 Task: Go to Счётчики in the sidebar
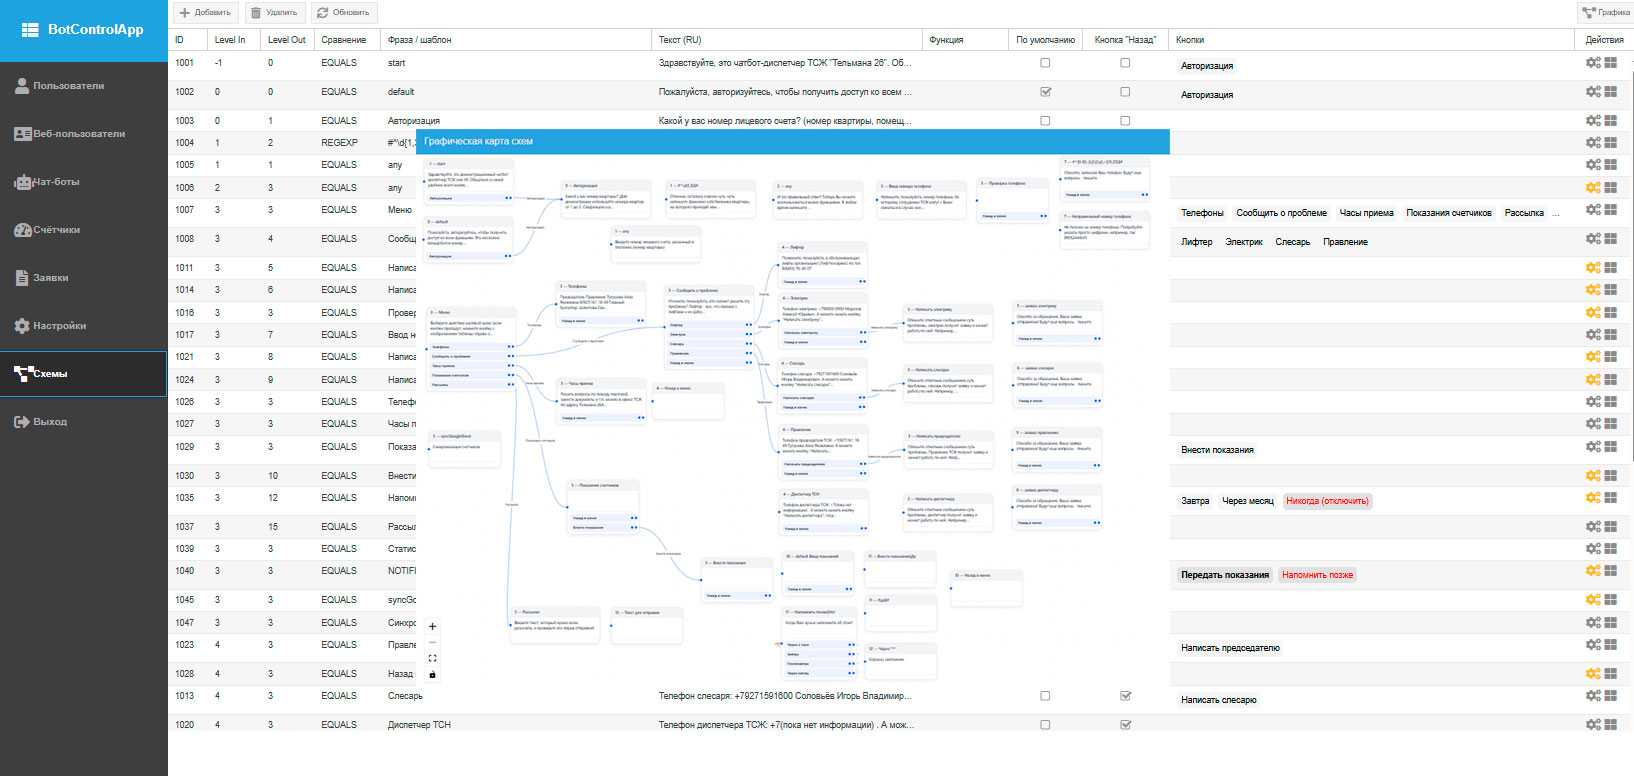point(84,230)
